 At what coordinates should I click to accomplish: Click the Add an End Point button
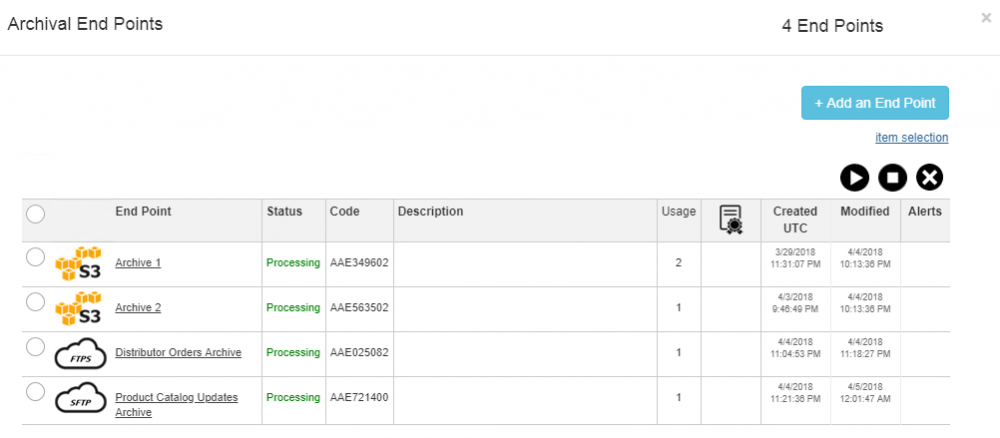[x=874, y=103]
